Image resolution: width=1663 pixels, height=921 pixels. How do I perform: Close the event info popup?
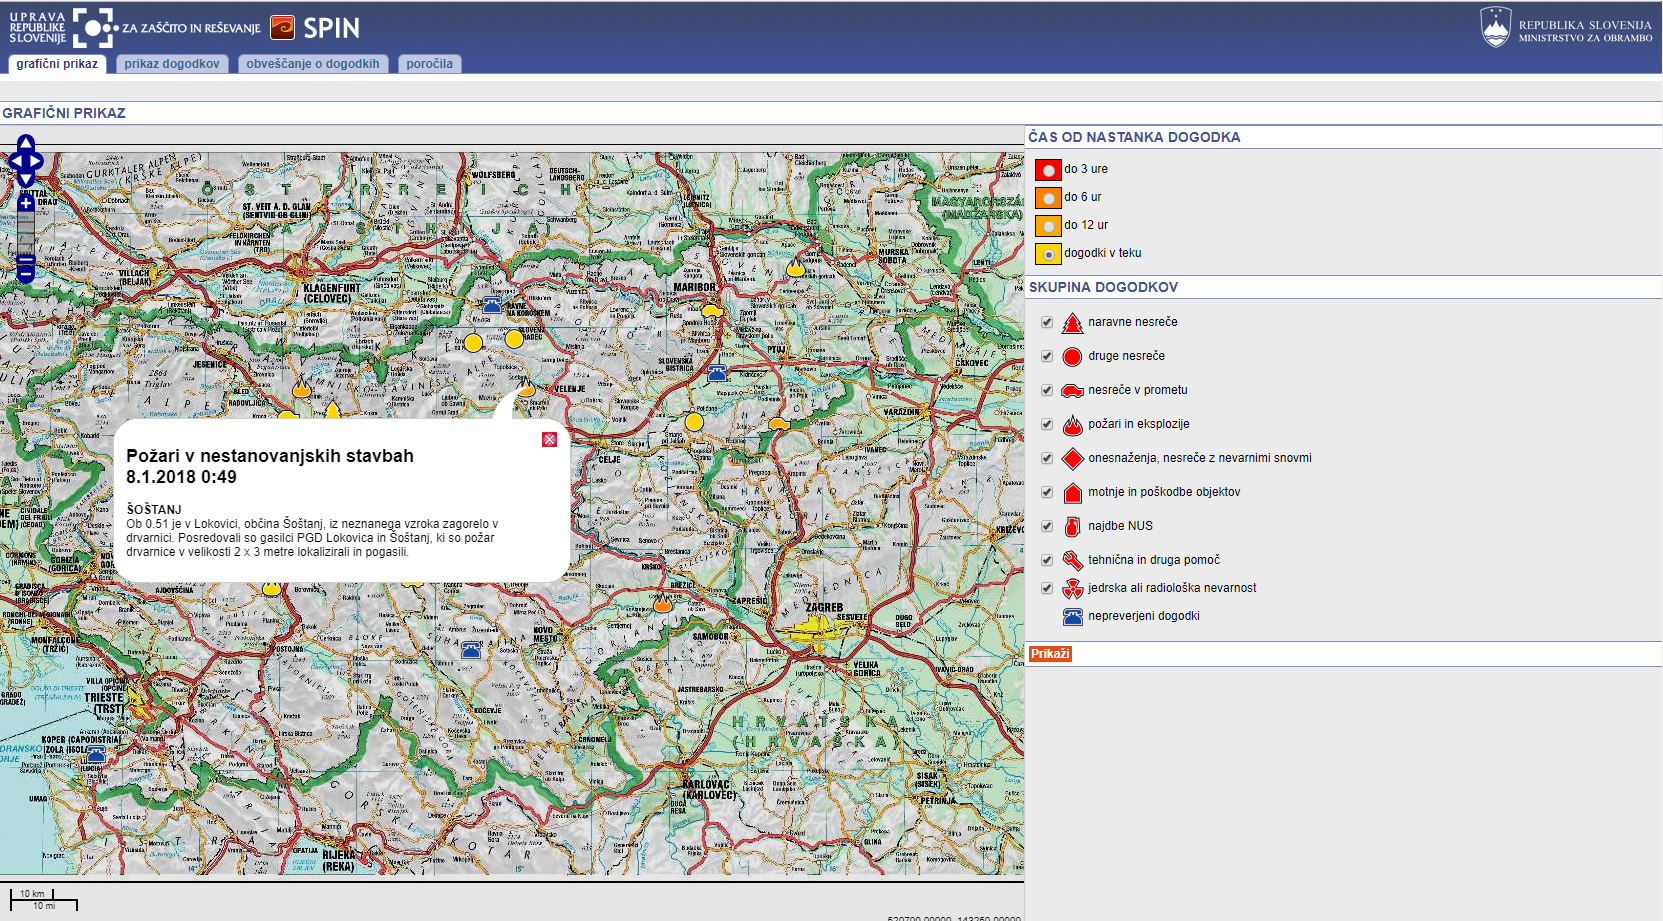(x=549, y=440)
